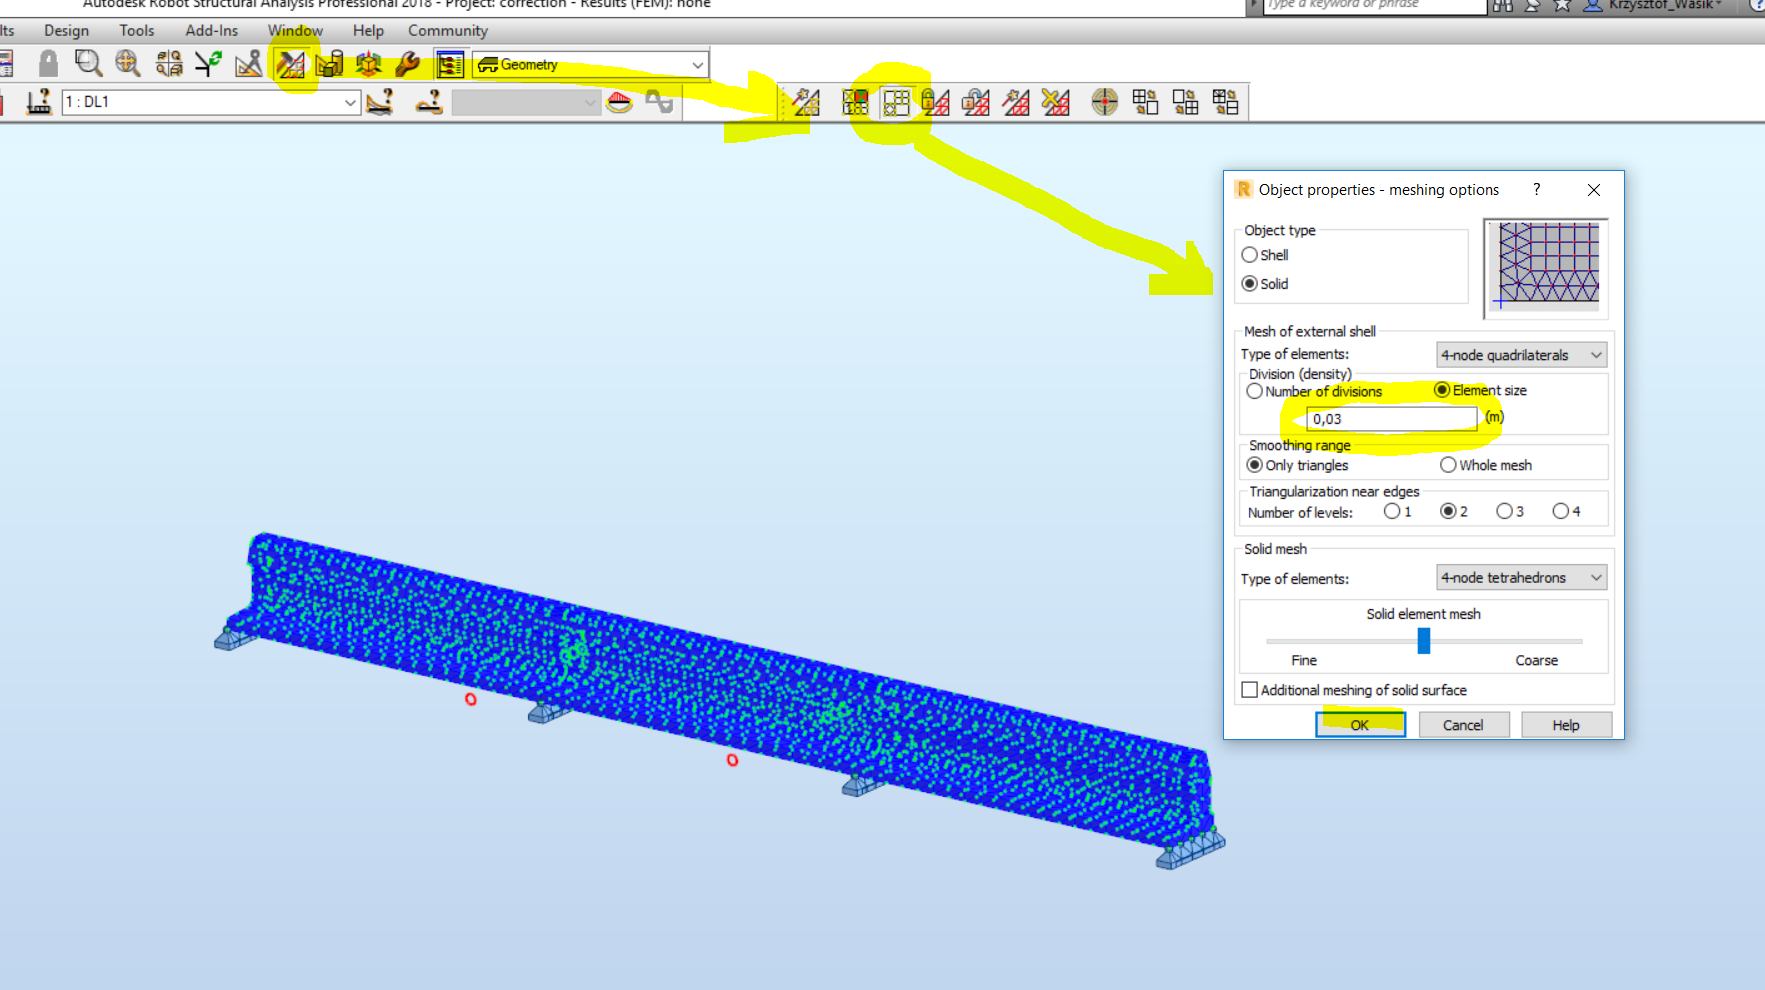Open the 1 : DL1 load case dropdown
This screenshot has width=1765, height=990.
pos(211,102)
